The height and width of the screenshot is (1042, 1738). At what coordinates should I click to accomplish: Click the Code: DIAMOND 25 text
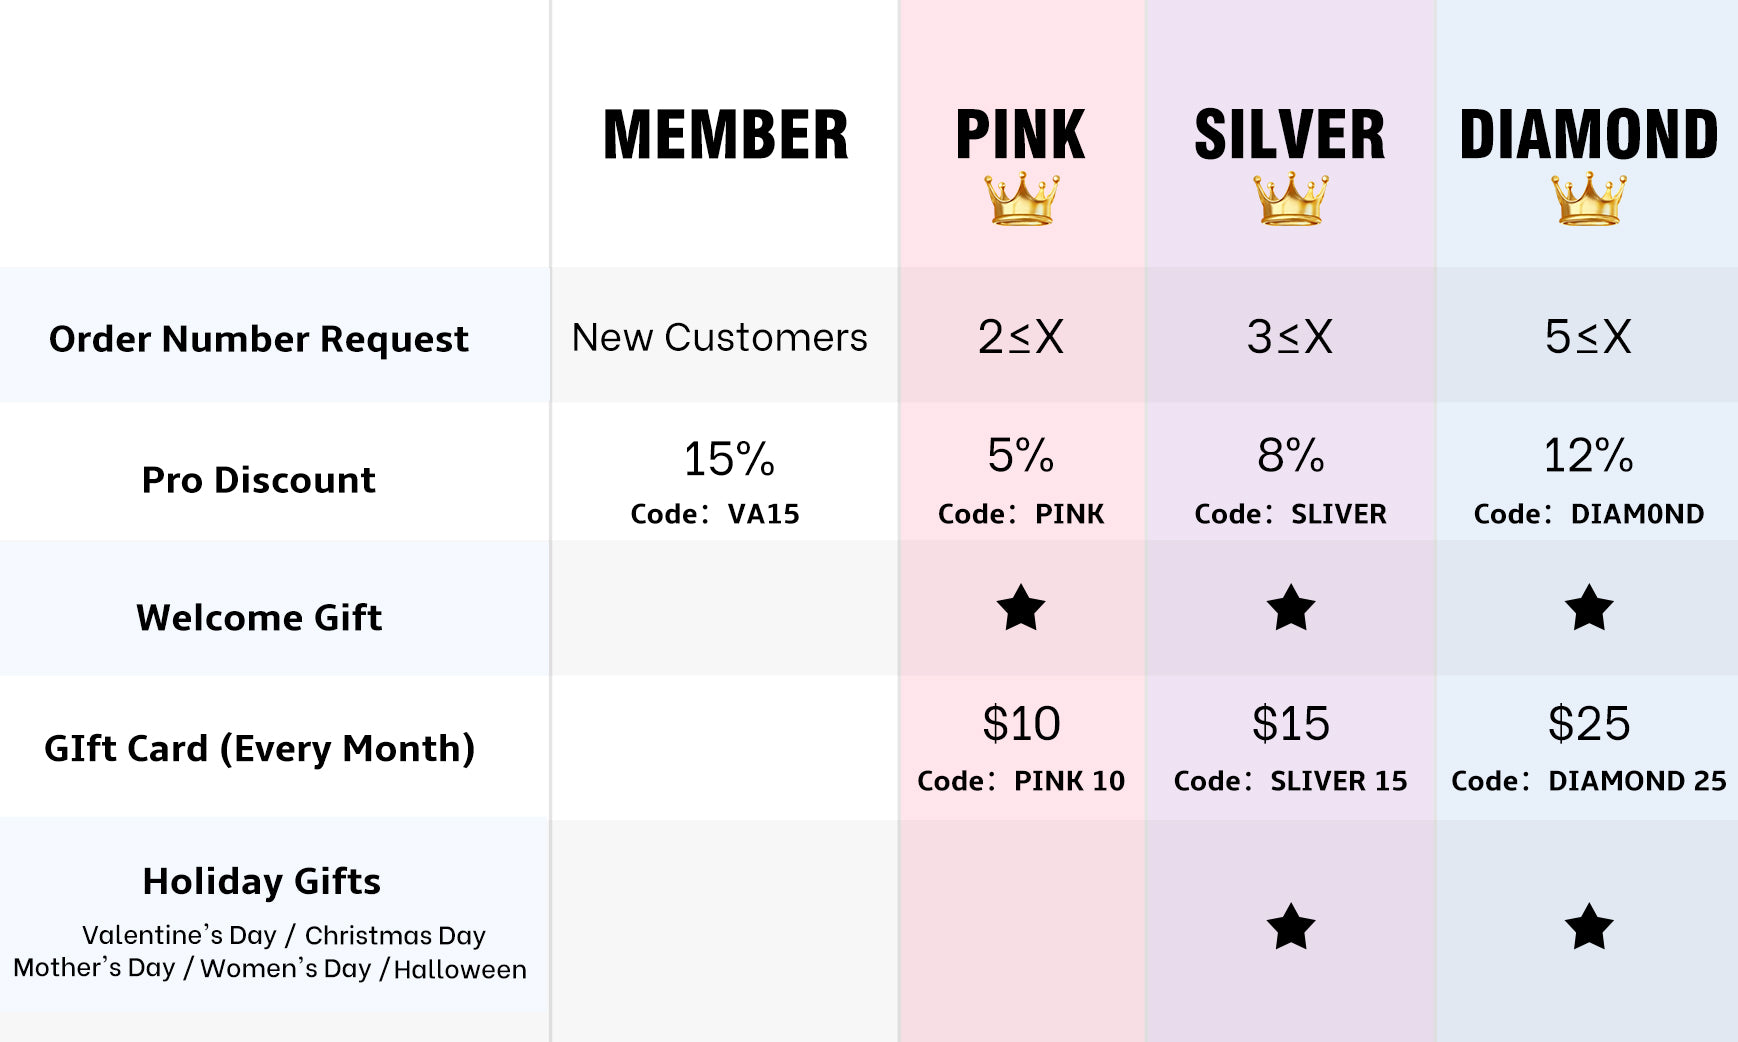pos(1588,781)
